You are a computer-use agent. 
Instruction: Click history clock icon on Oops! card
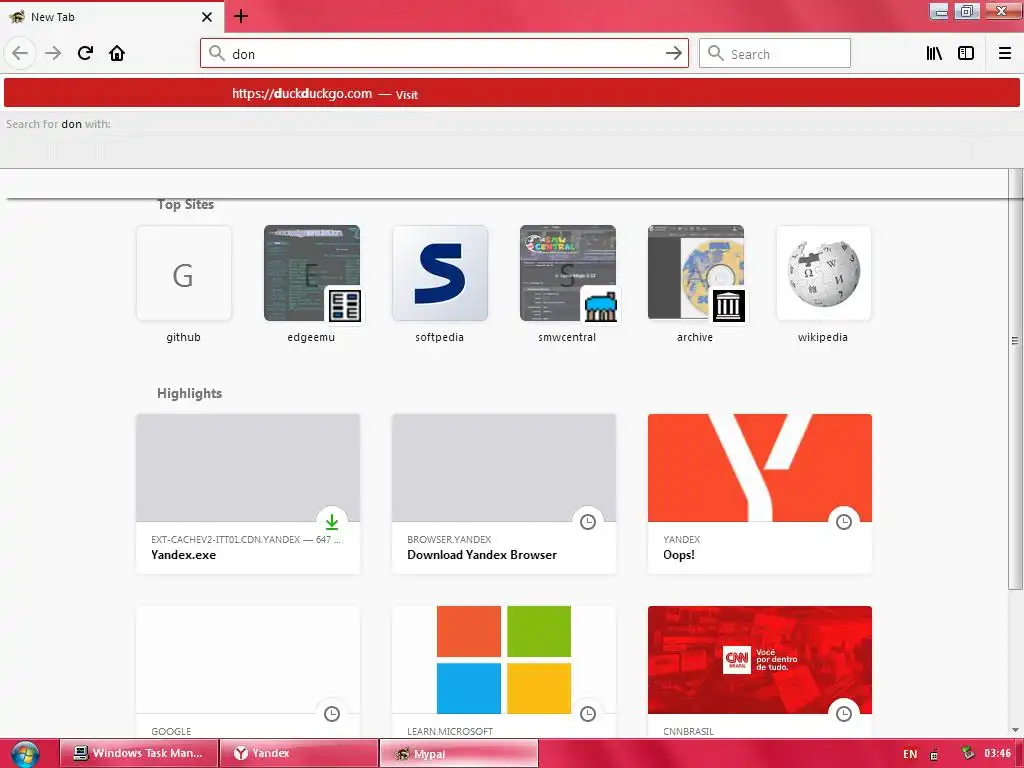point(844,522)
